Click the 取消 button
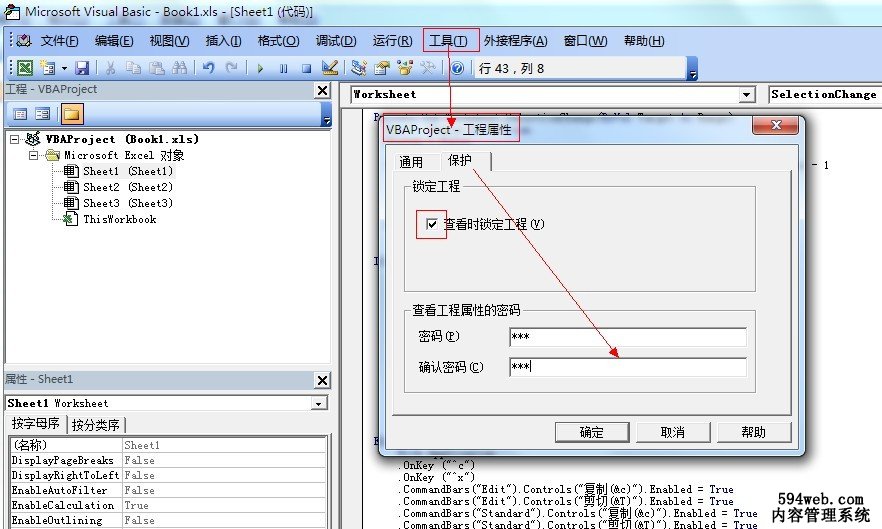 (673, 432)
